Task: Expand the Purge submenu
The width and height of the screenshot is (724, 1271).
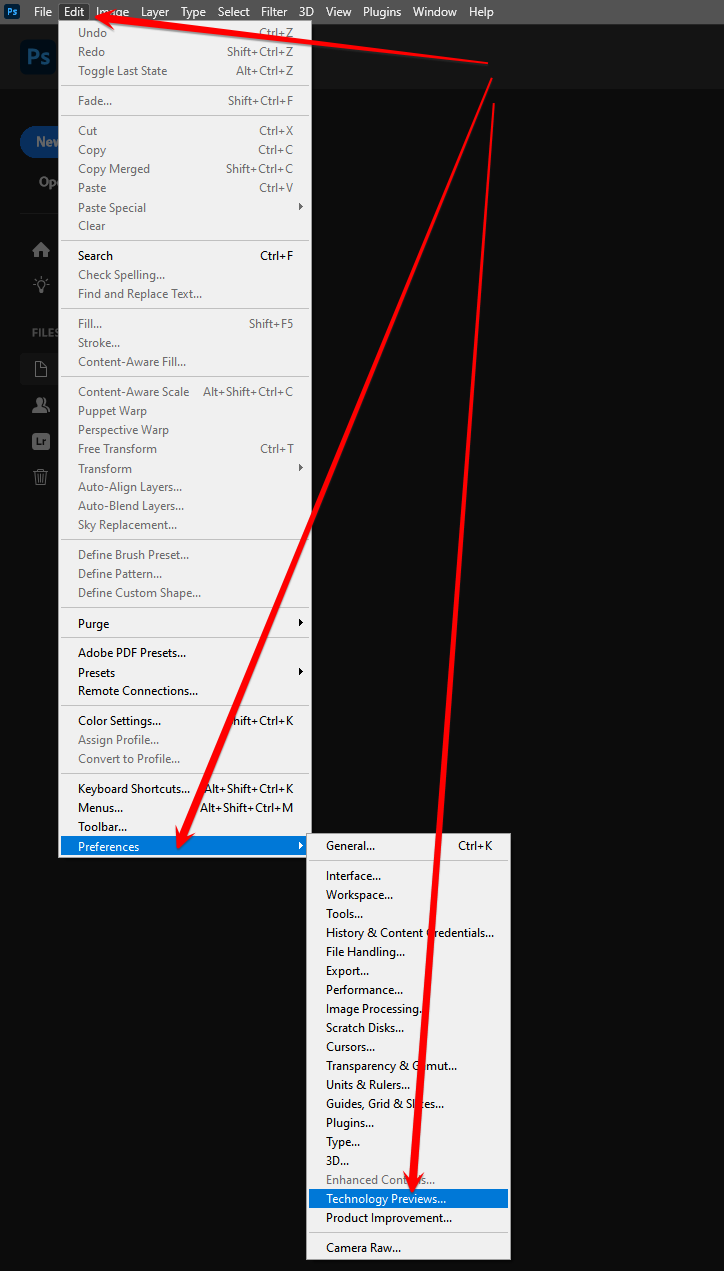Action: [x=185, y=624]
